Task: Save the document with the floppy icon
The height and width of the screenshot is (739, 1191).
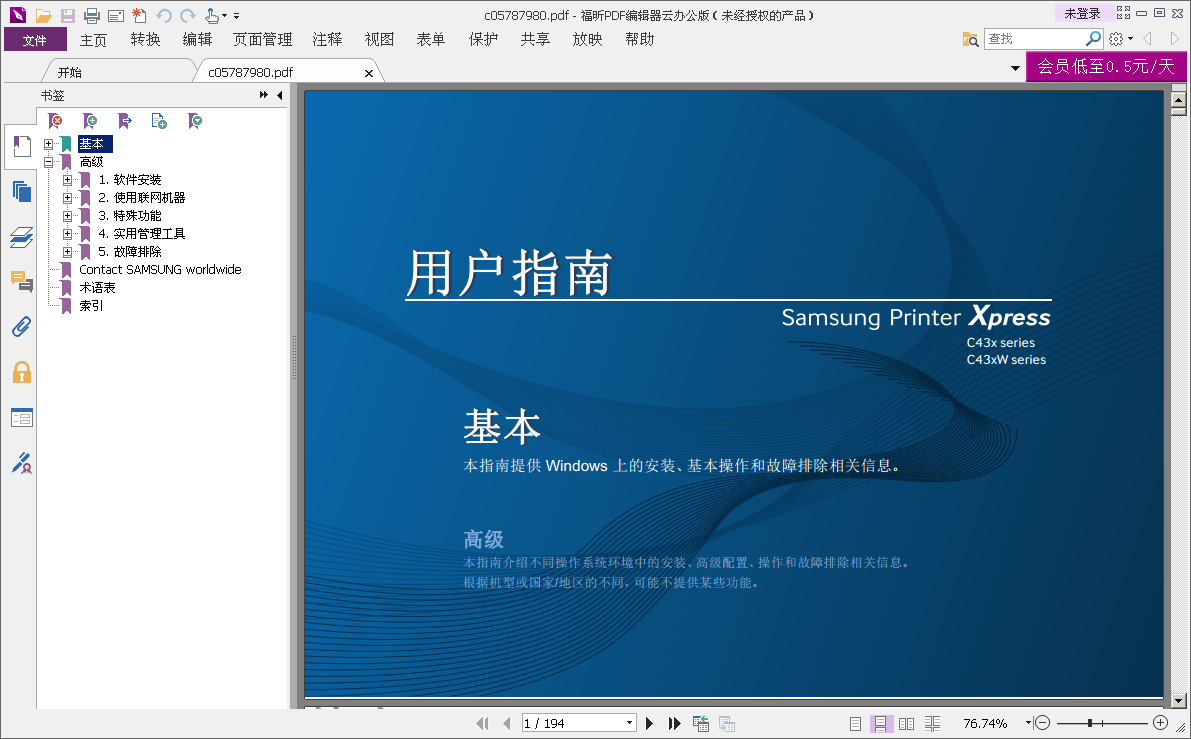Action: click(68, 15)
